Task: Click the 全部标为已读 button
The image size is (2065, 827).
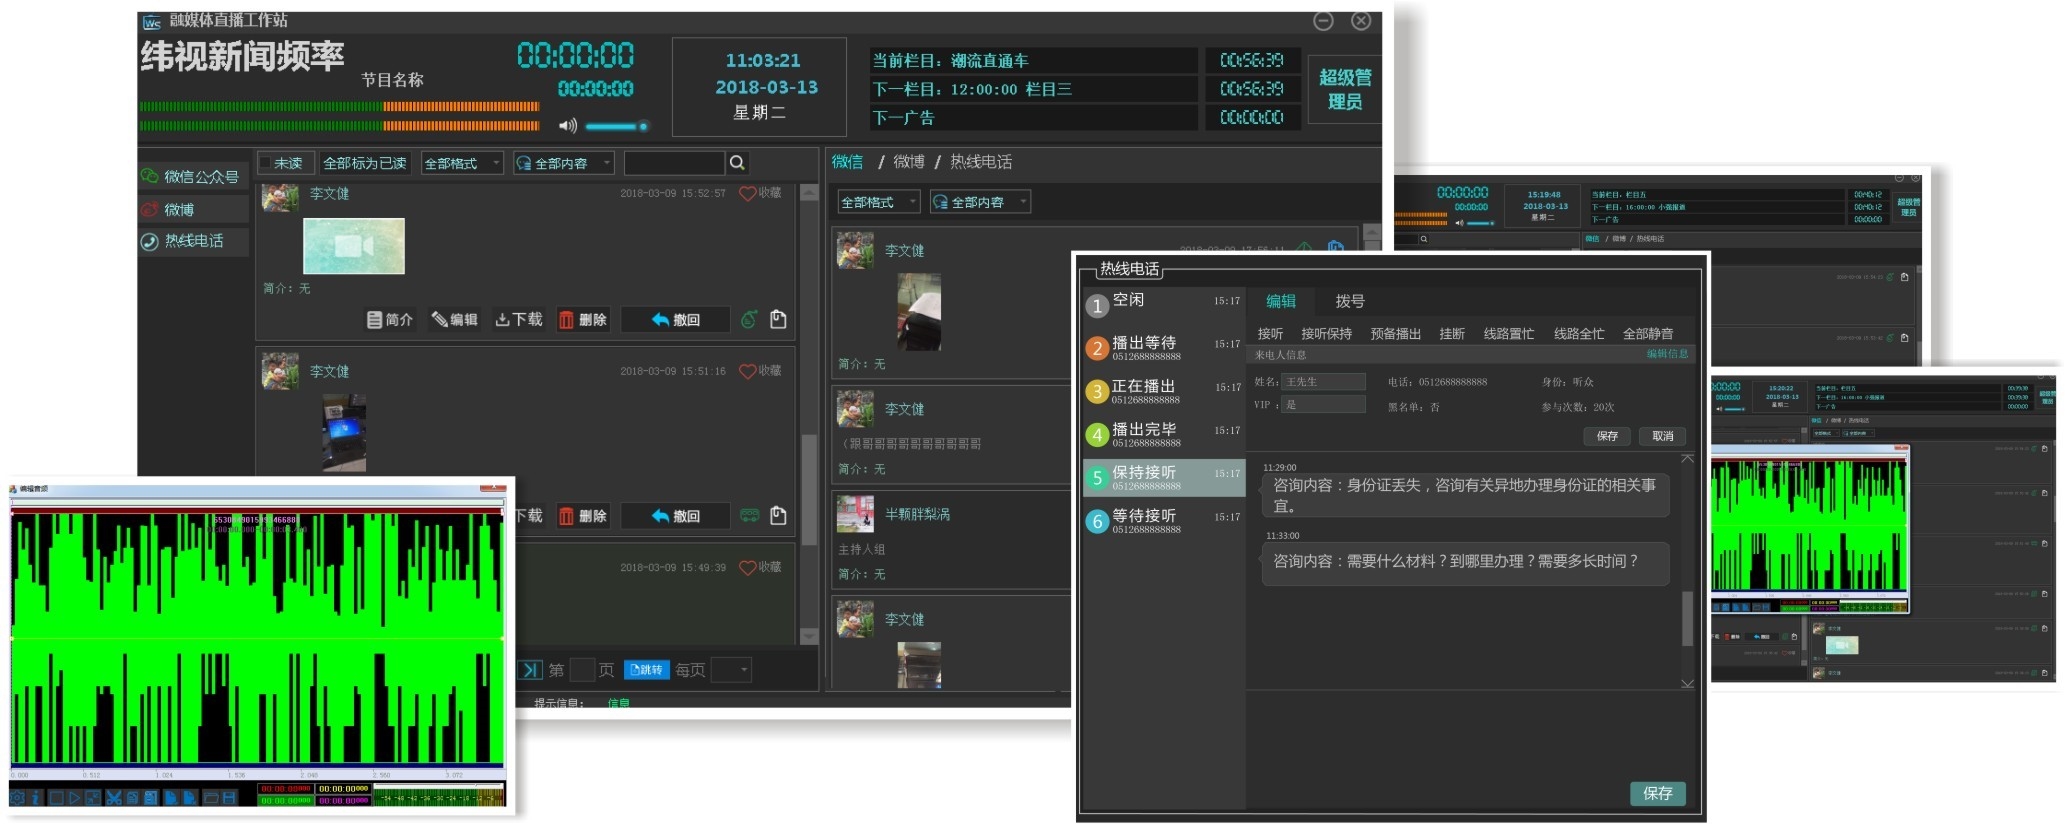Action: (364, 163)
